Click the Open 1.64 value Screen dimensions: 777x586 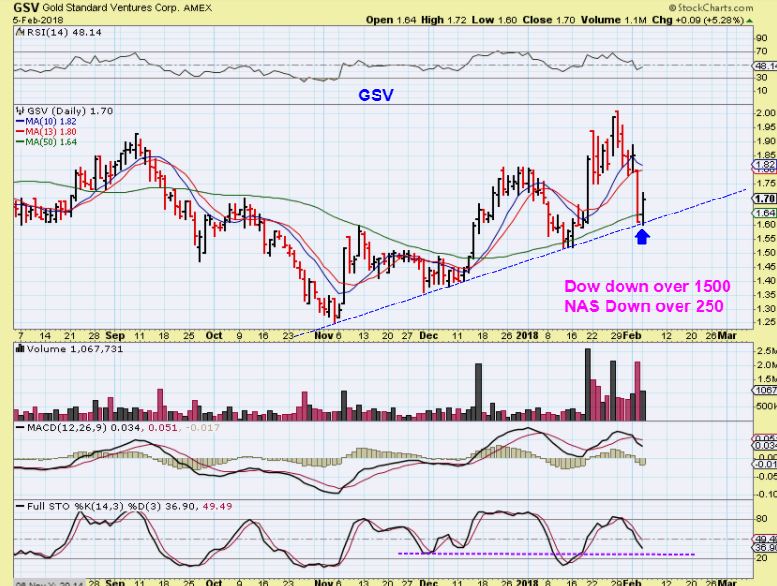tap(391, 20)
